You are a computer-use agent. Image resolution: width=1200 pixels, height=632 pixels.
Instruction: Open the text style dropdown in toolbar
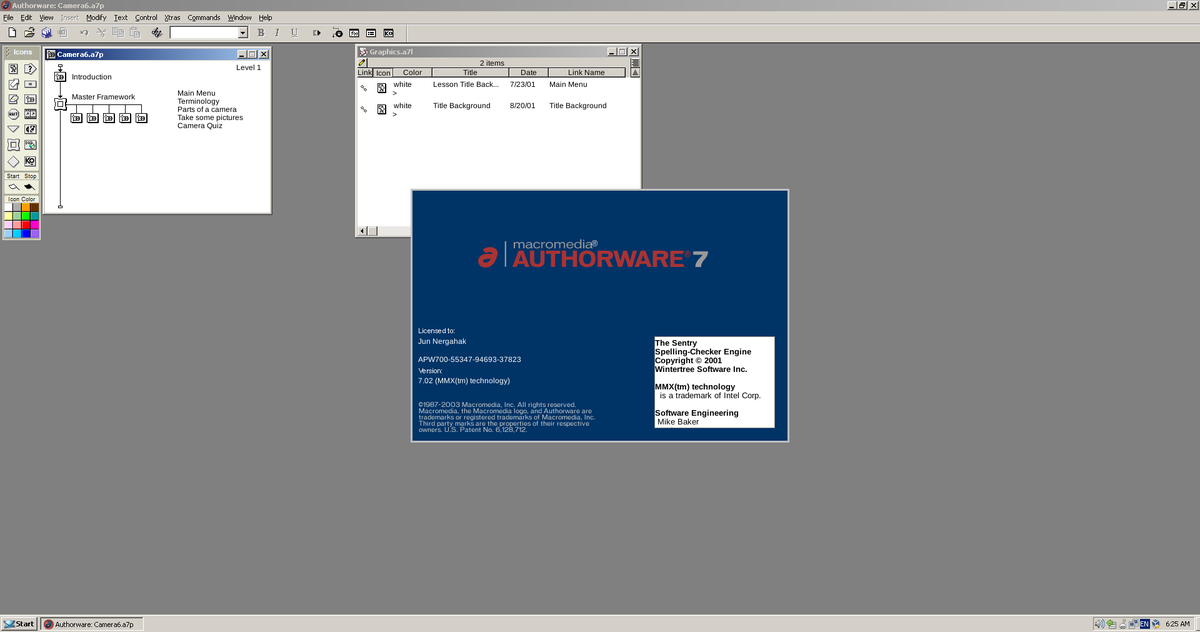[243, 33]
